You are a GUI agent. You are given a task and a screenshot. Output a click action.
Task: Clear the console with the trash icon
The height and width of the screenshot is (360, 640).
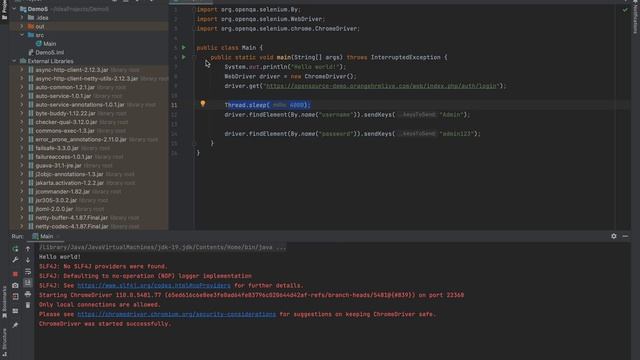click(x=28, y=305)
